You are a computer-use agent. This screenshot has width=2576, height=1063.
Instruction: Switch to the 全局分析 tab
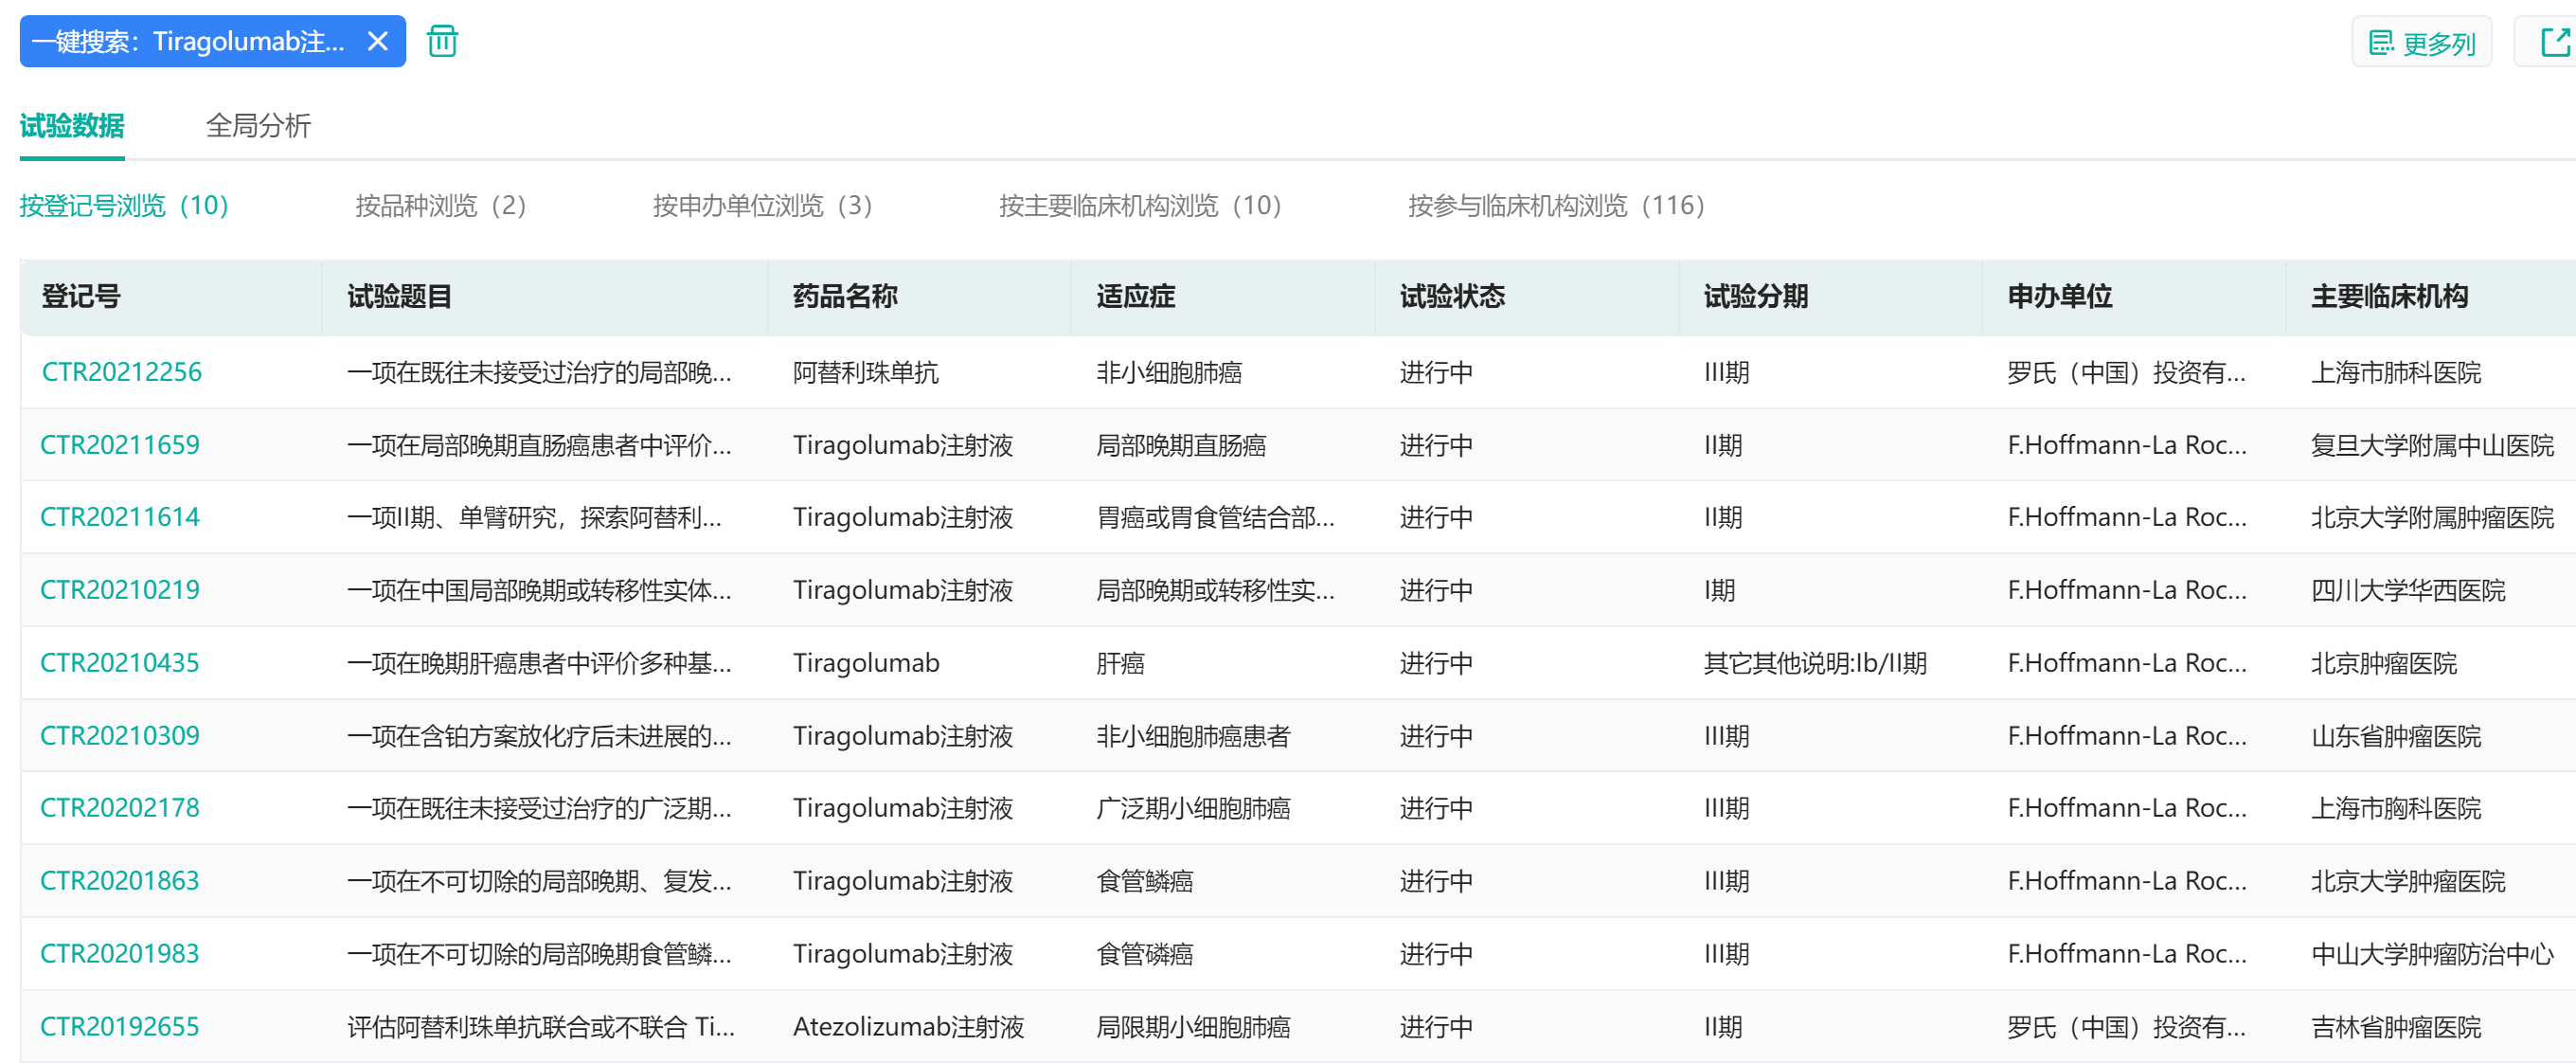point(258,125)
